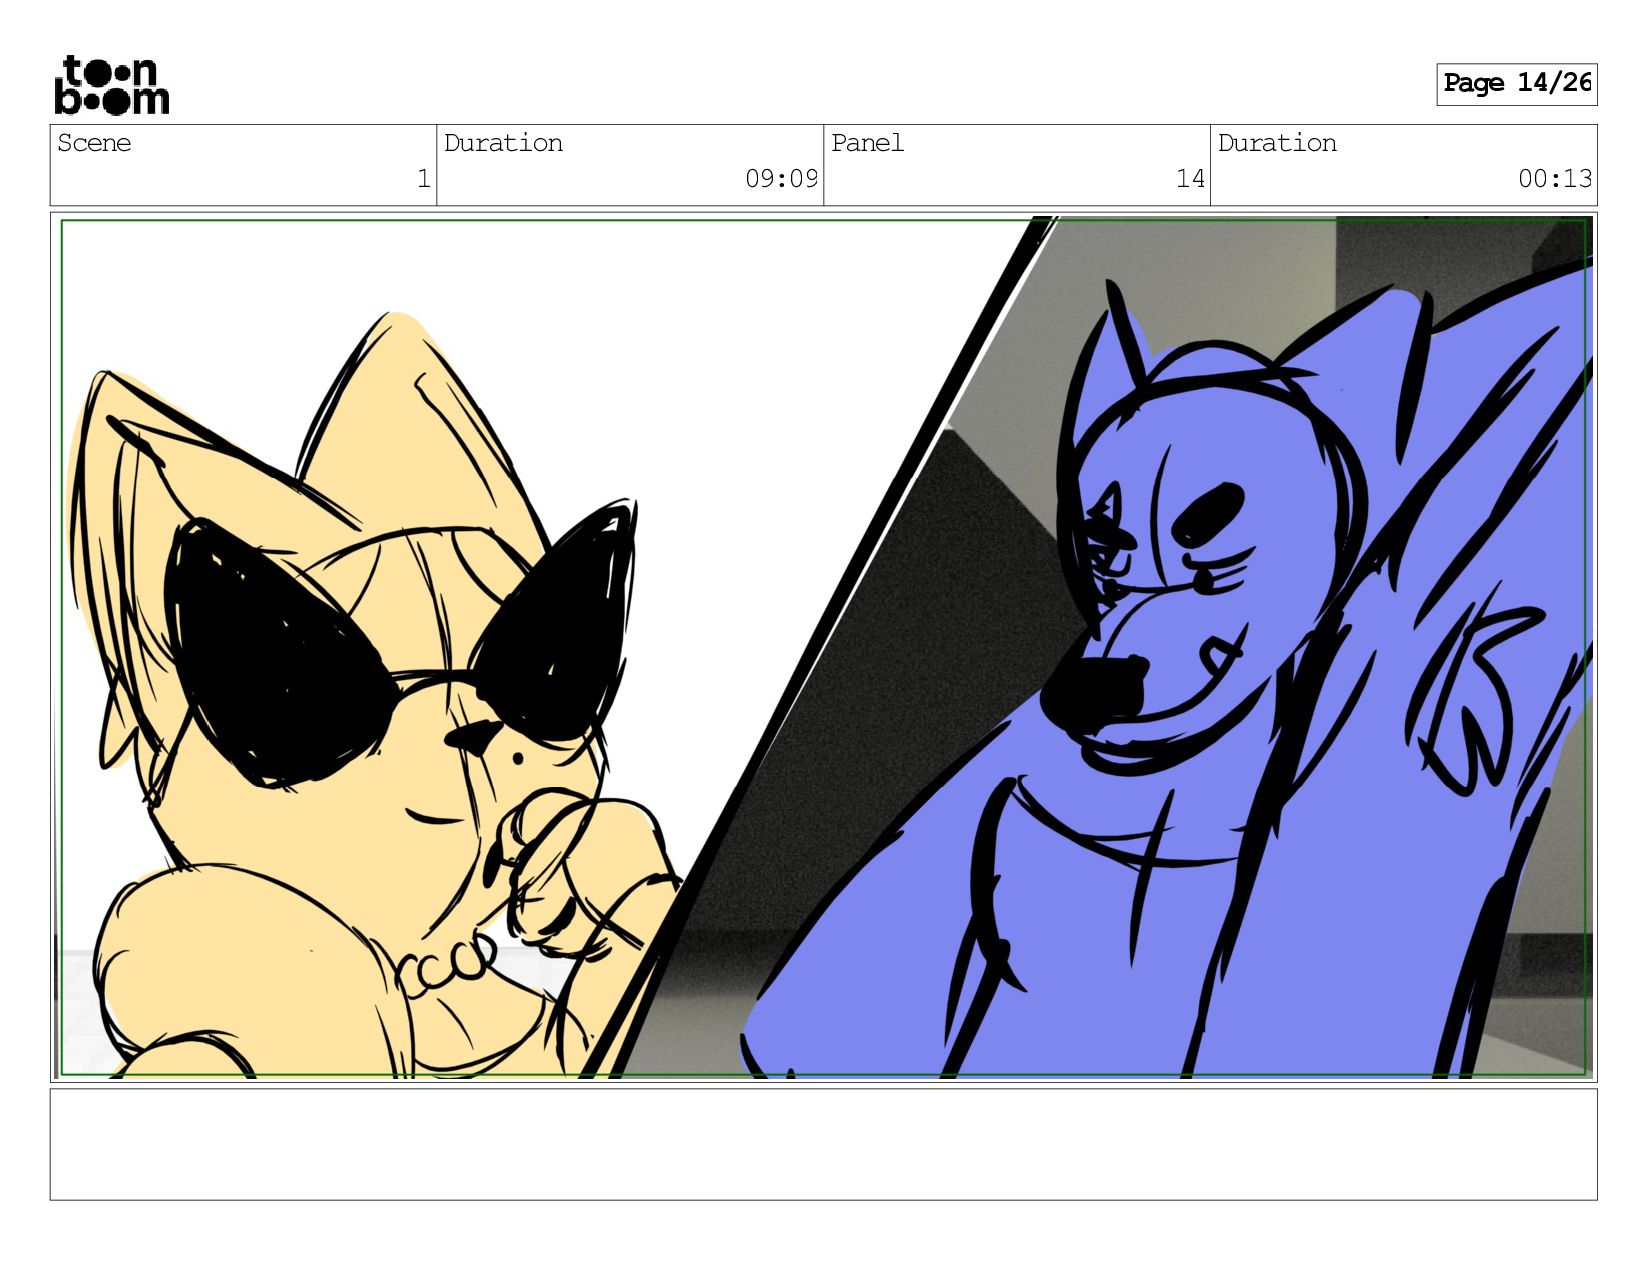Click the panel number '14' value
This screenshot has height=1275, width=1650.
1190,179
